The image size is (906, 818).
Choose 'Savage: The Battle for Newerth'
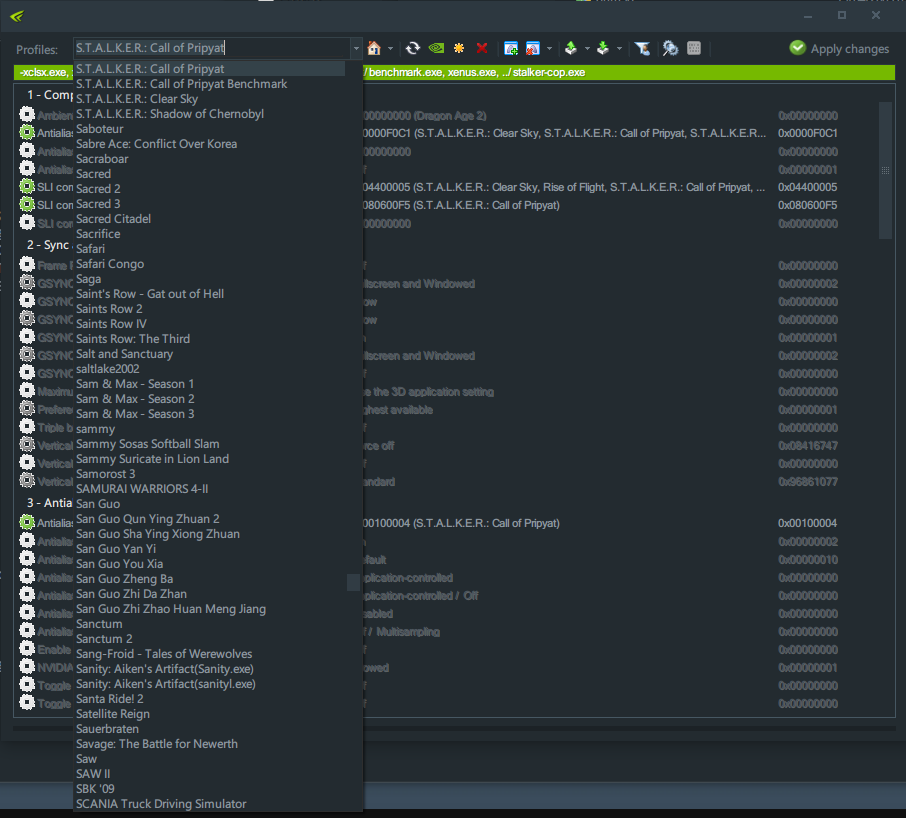tap(157, 744)
